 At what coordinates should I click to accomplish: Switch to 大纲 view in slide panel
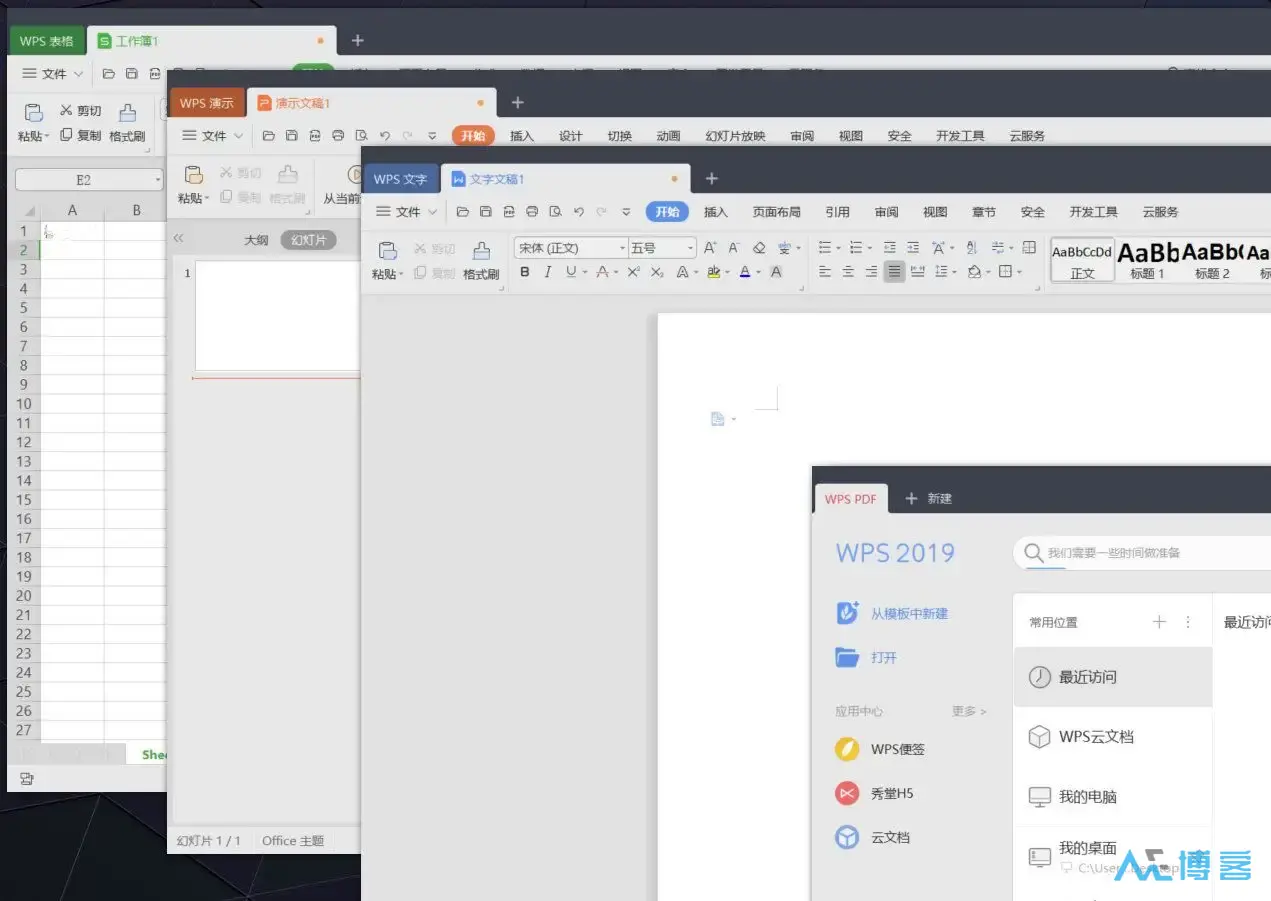click(x=257, y=240)
